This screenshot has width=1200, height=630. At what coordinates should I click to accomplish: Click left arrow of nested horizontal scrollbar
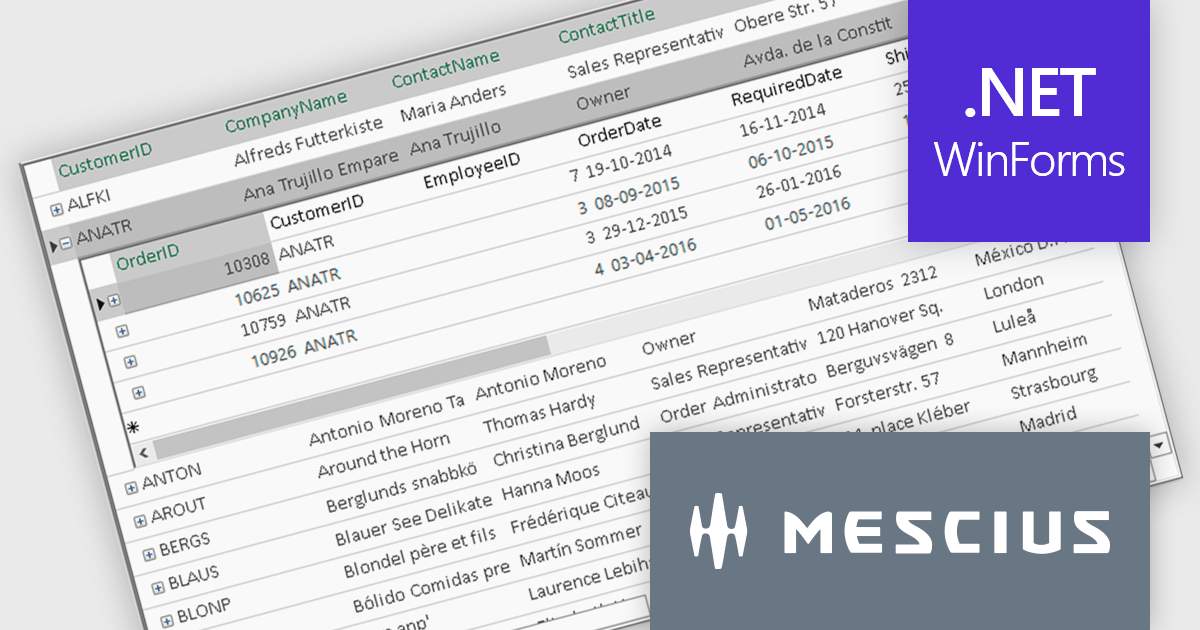145,452
